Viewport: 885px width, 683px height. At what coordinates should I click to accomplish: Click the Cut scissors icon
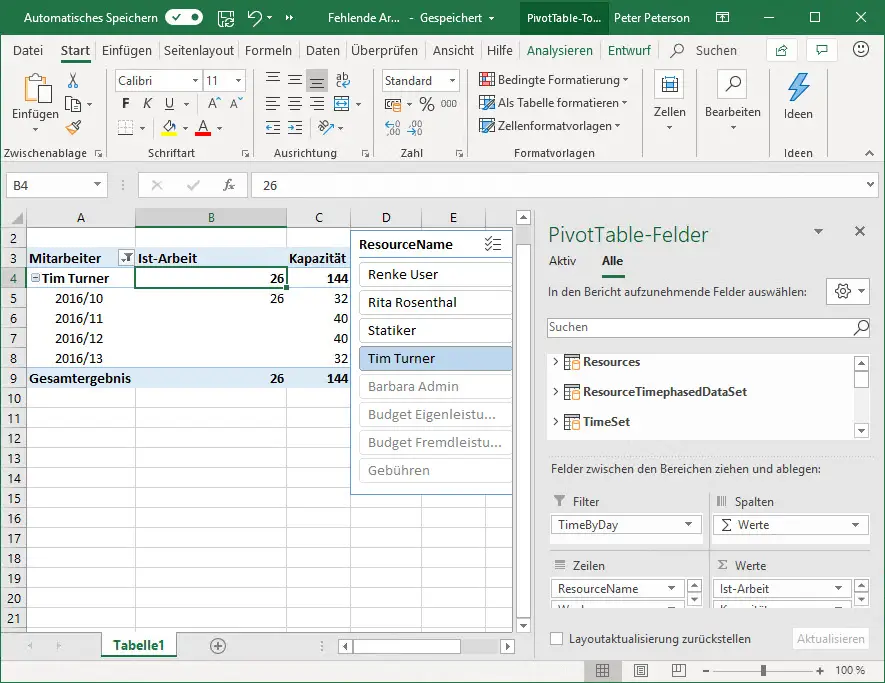(x=73, y=81)
